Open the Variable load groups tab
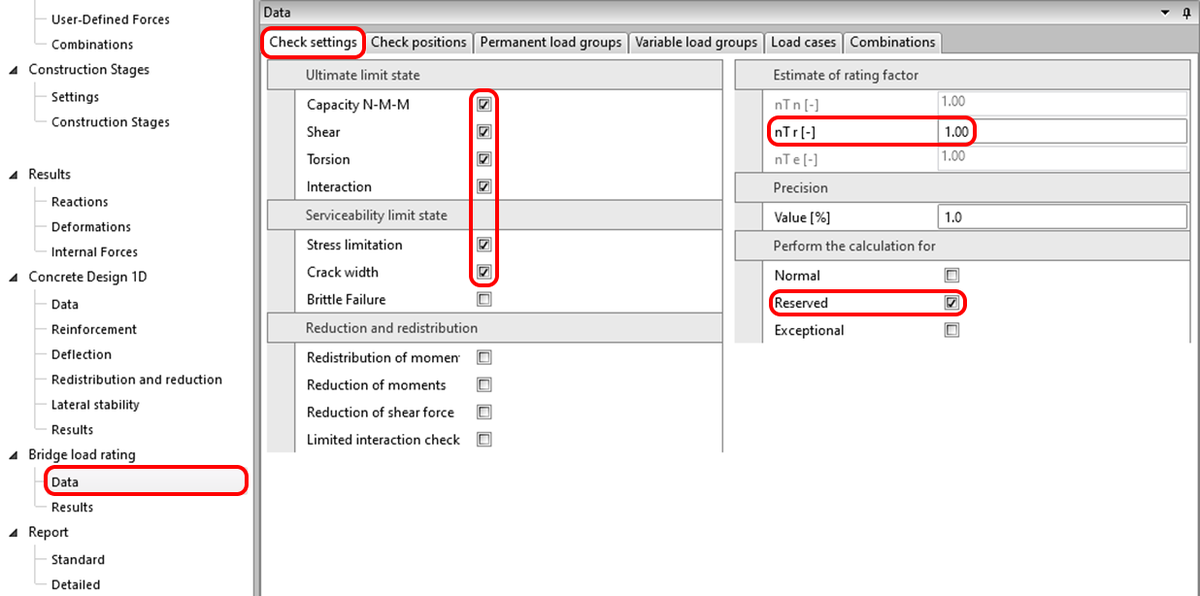Screen dimensions: 1200x596 click(x=695, y=42)
